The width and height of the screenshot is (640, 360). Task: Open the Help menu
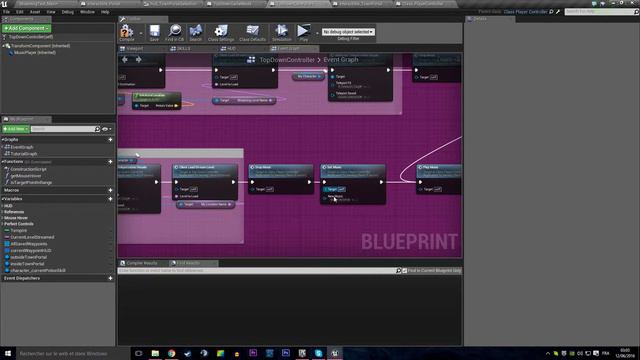coord(105,12)
